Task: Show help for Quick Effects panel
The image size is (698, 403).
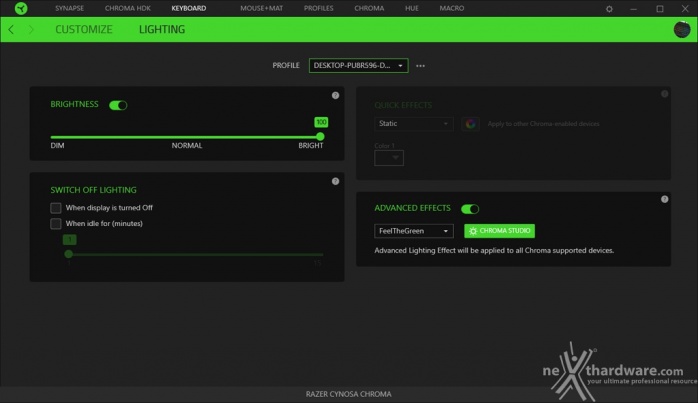Action: tap(664, 94)
